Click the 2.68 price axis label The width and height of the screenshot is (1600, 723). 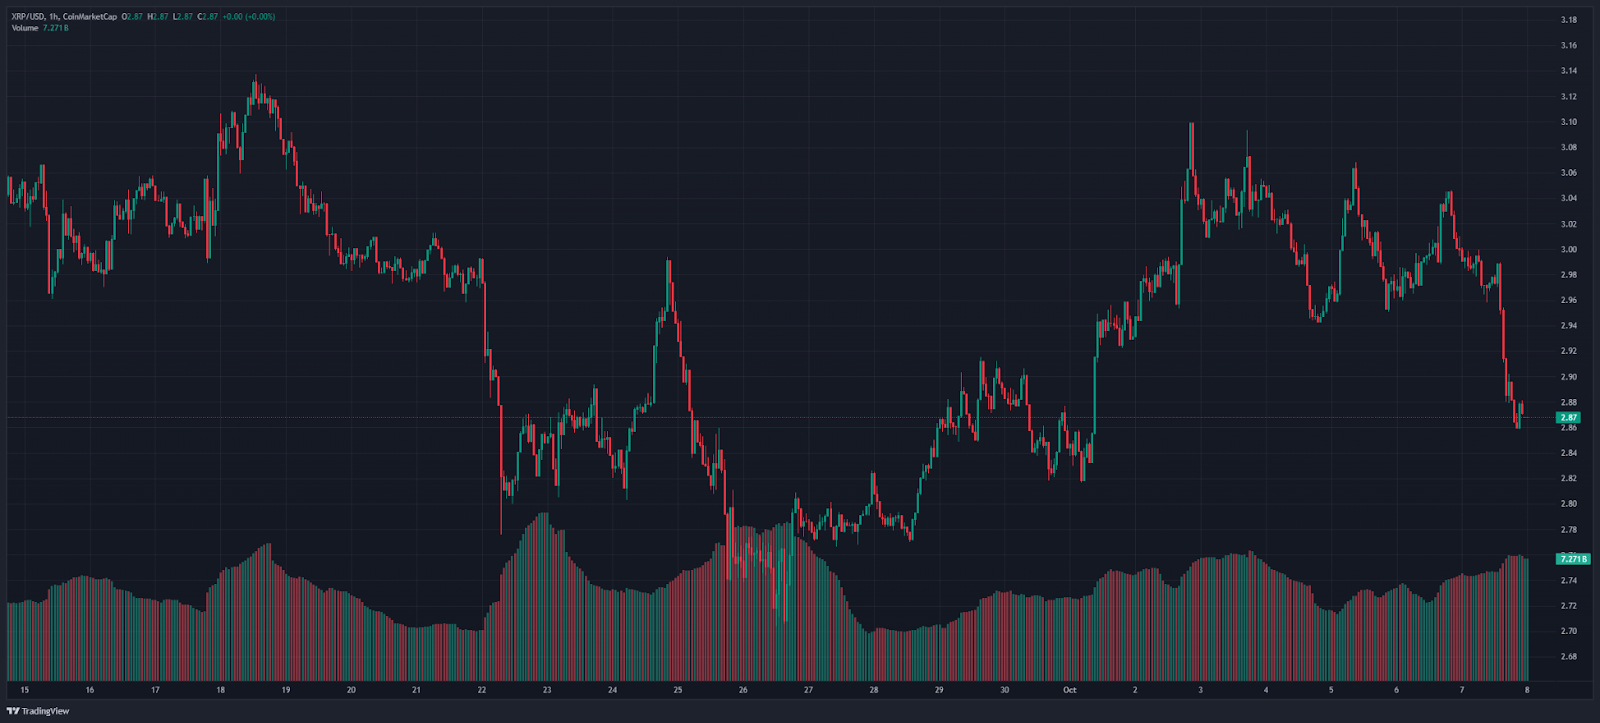click(x=1568, y=657)
